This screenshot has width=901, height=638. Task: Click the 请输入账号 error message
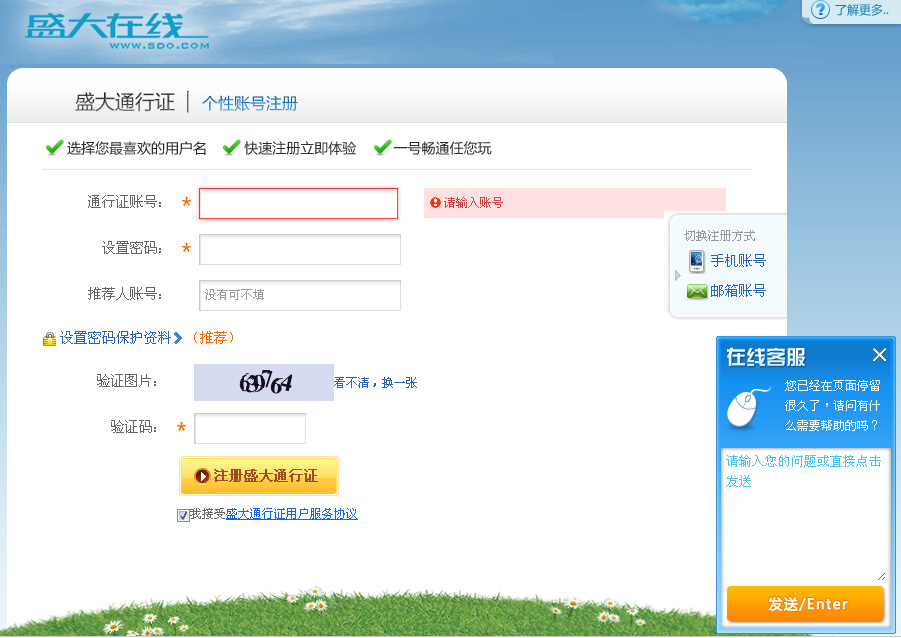(473, 202)
